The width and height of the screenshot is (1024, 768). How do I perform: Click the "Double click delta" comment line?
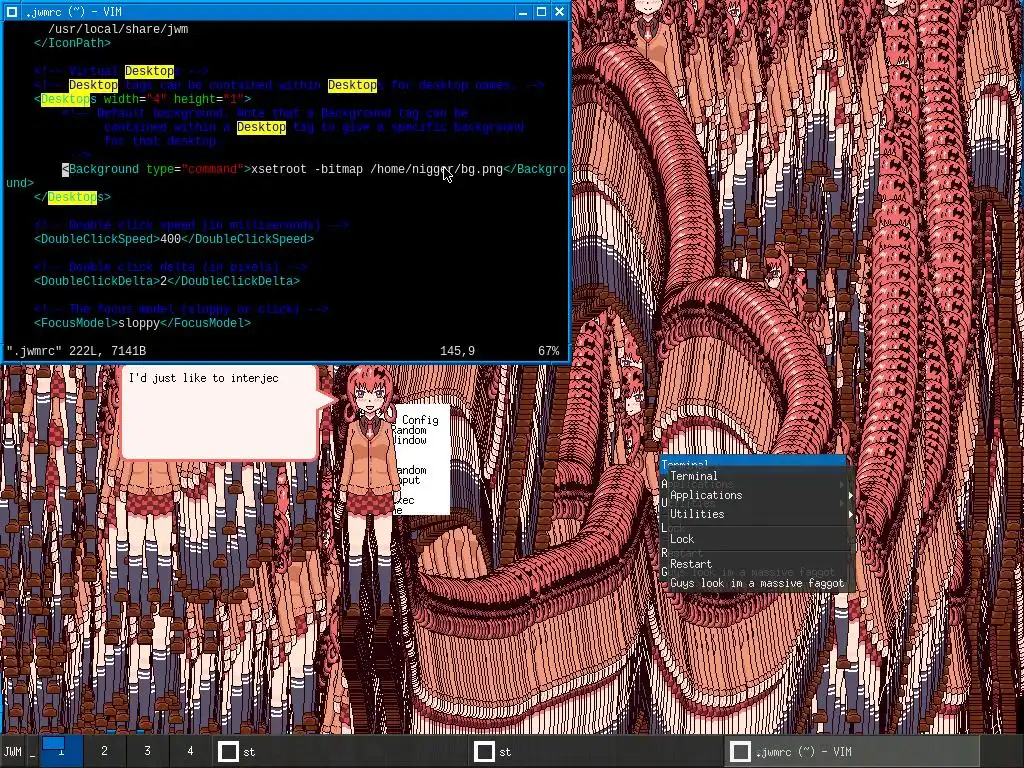coord(170,266)
